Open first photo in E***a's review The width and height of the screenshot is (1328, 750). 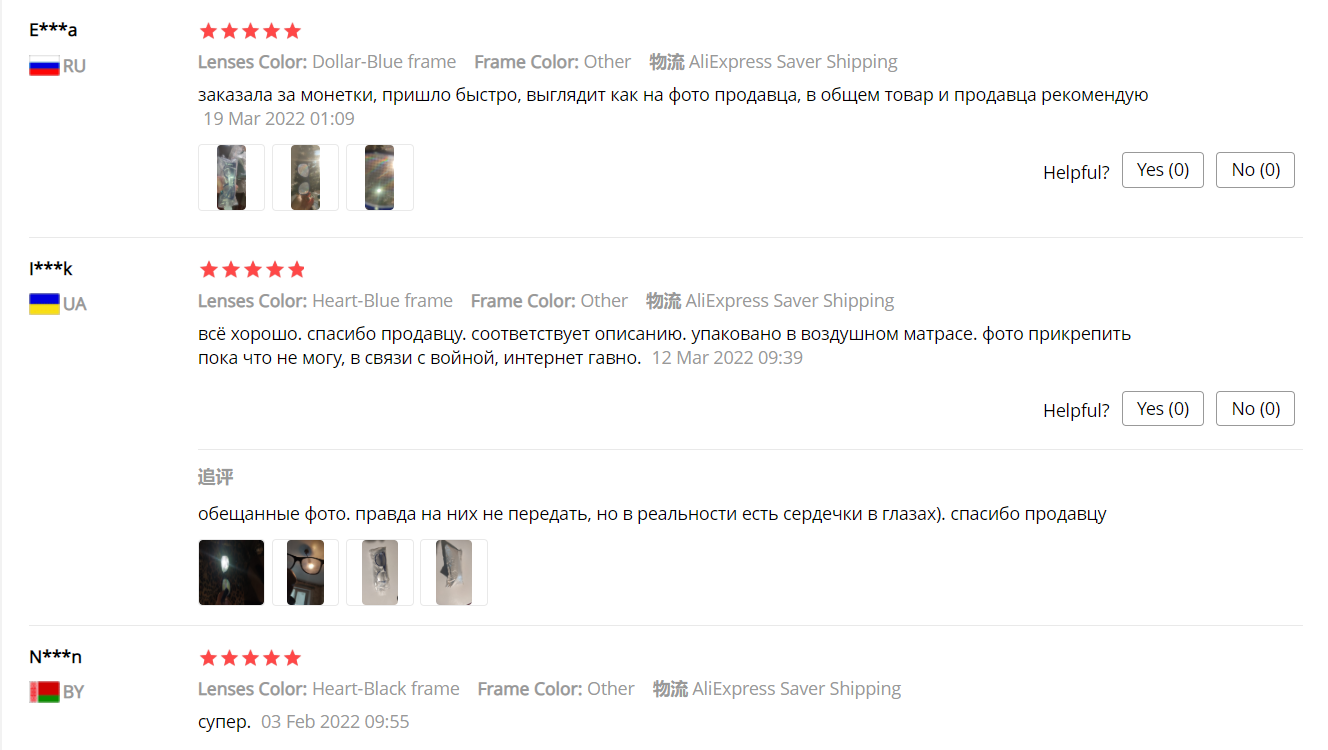[231, 177]
